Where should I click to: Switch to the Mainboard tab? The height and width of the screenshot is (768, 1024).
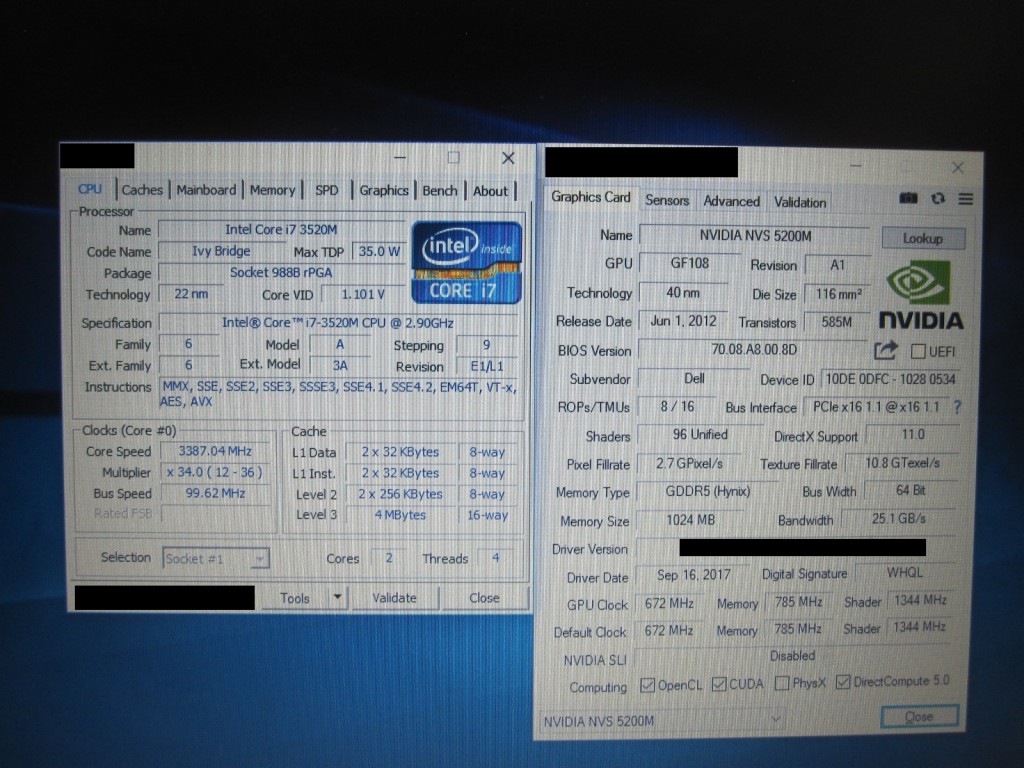coord(206,190)
